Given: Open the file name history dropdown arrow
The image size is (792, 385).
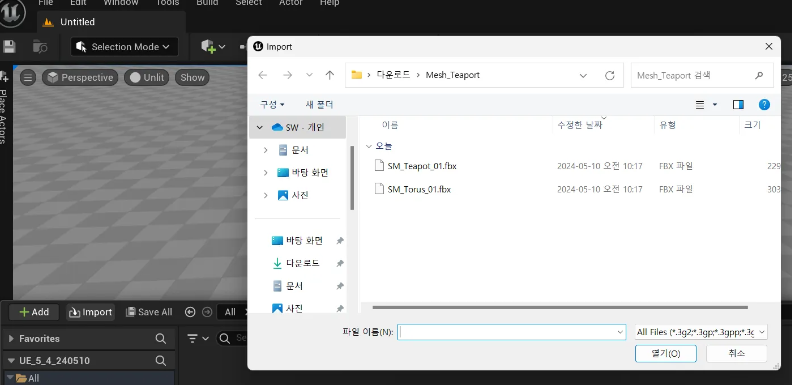Looking at the screenshot, I should tap(620, 332).
